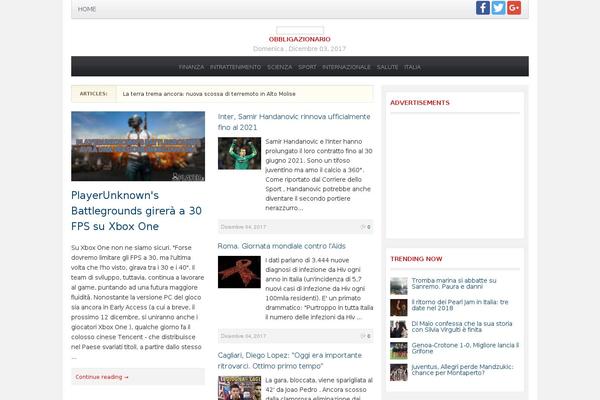The height and width of the screenshot is (400, 600).
Task: Open the INTERNAZIONALE section
Action: pos(346,67)
